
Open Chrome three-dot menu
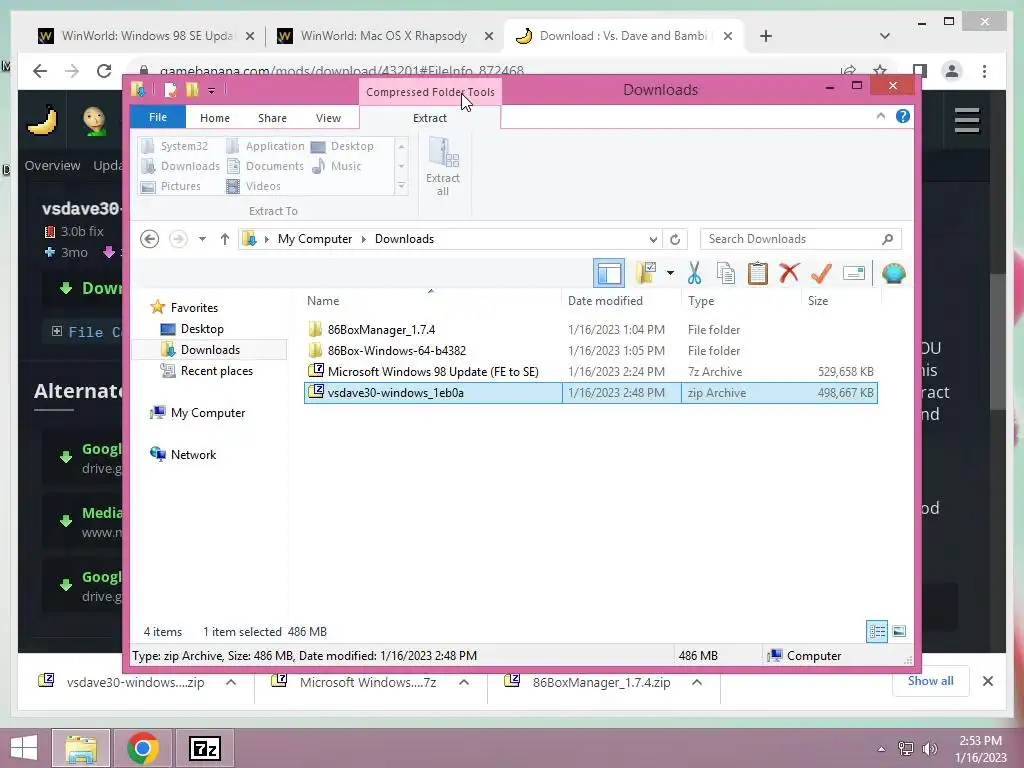984,71
